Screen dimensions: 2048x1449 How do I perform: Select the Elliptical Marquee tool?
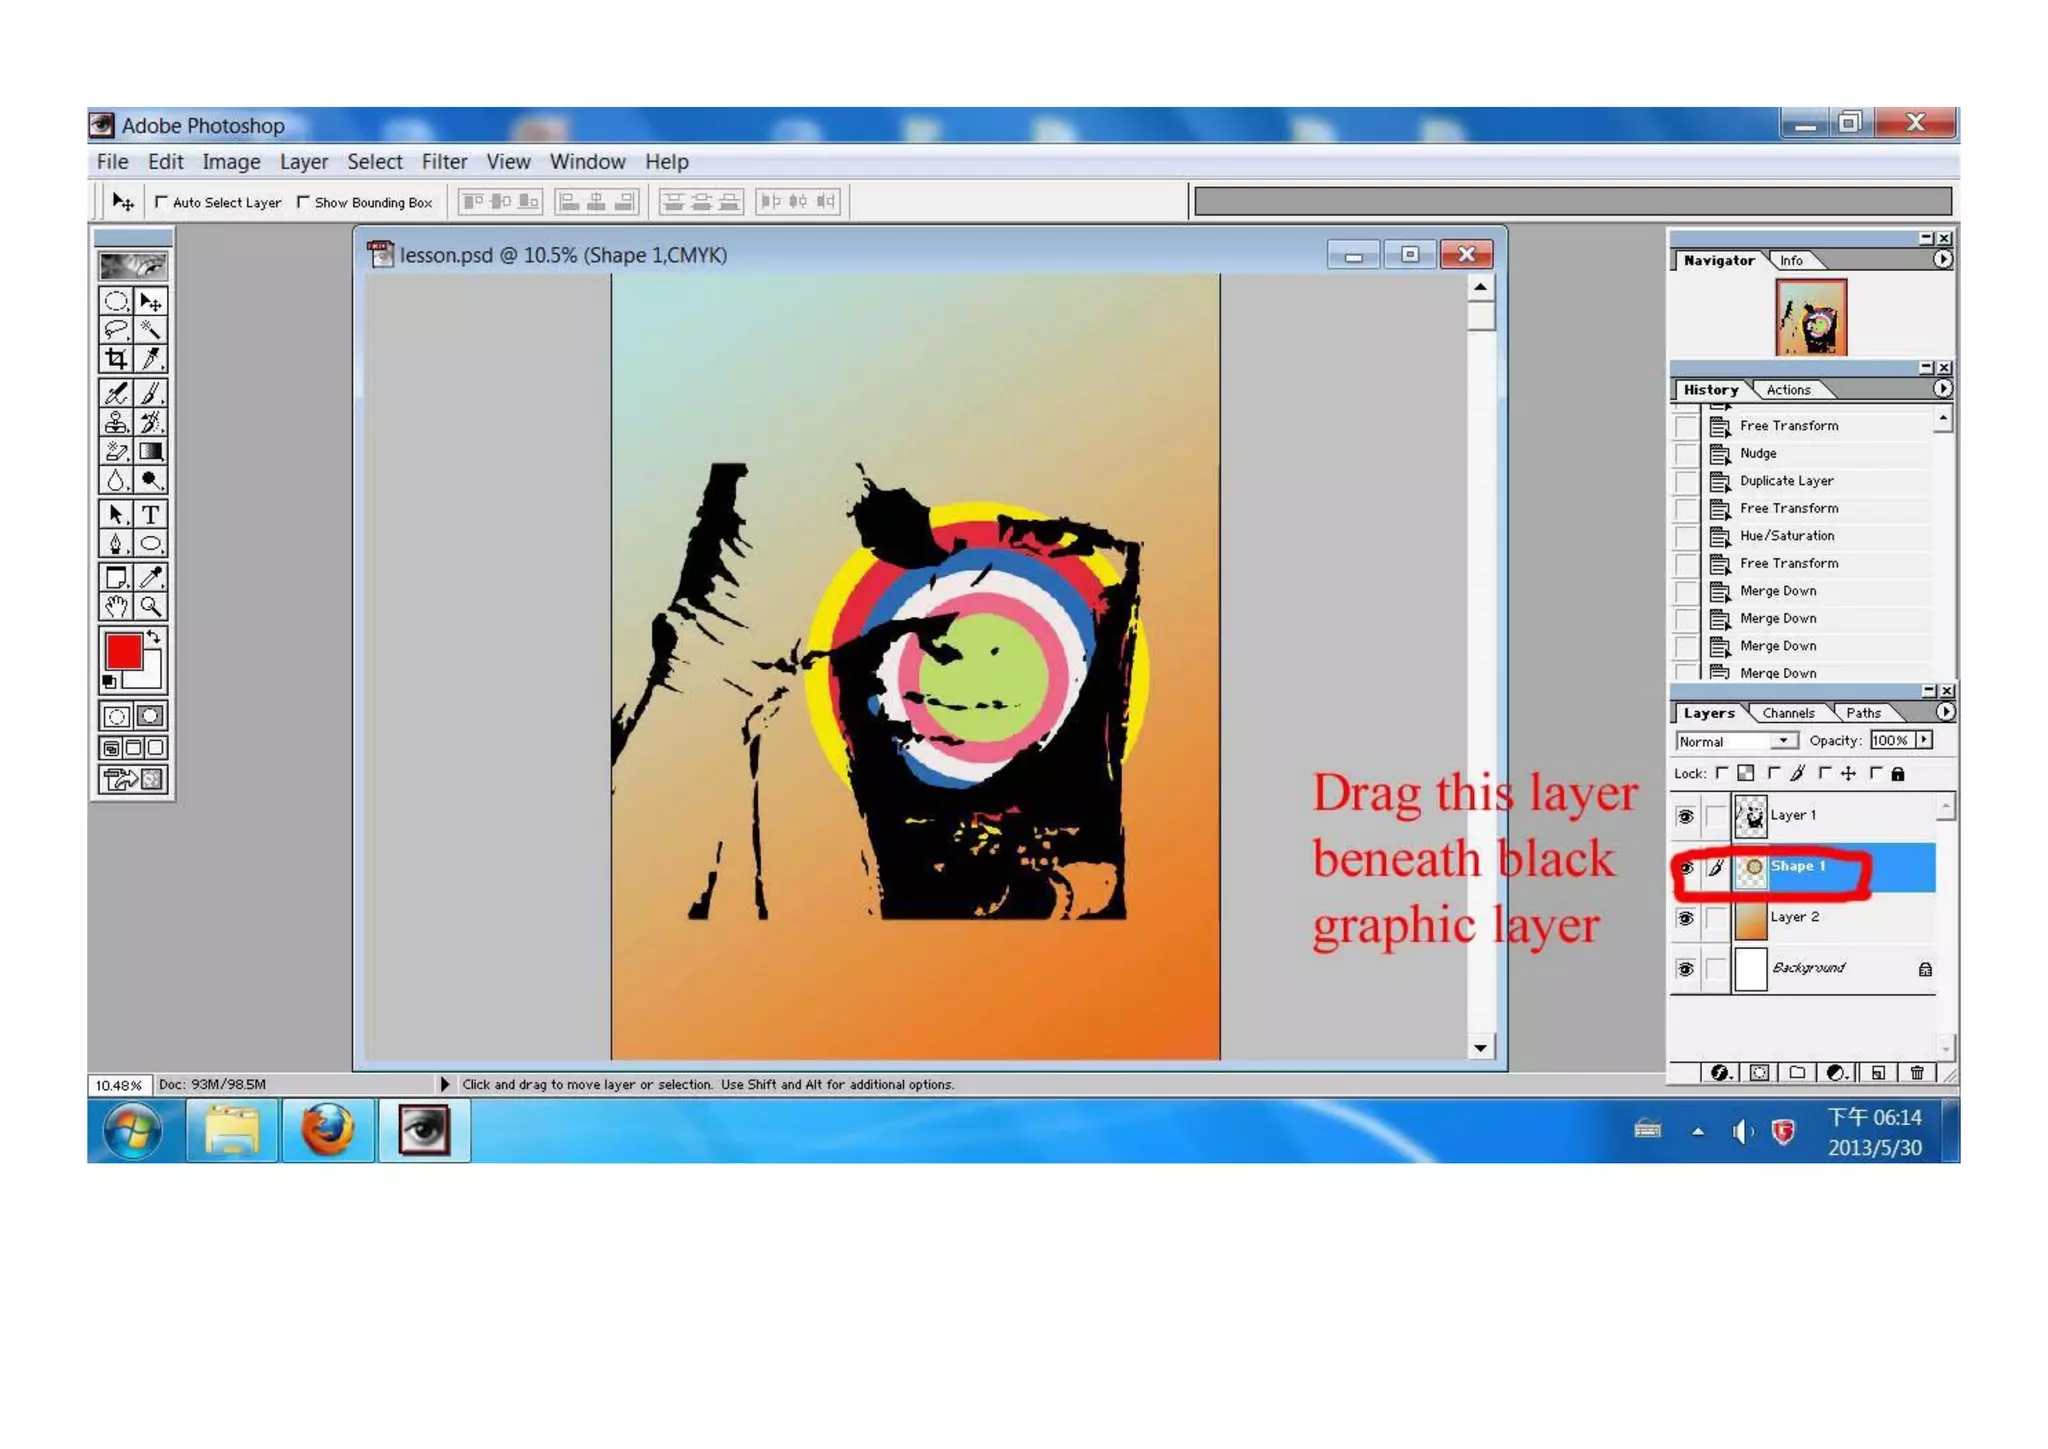[x=116, y=301]
